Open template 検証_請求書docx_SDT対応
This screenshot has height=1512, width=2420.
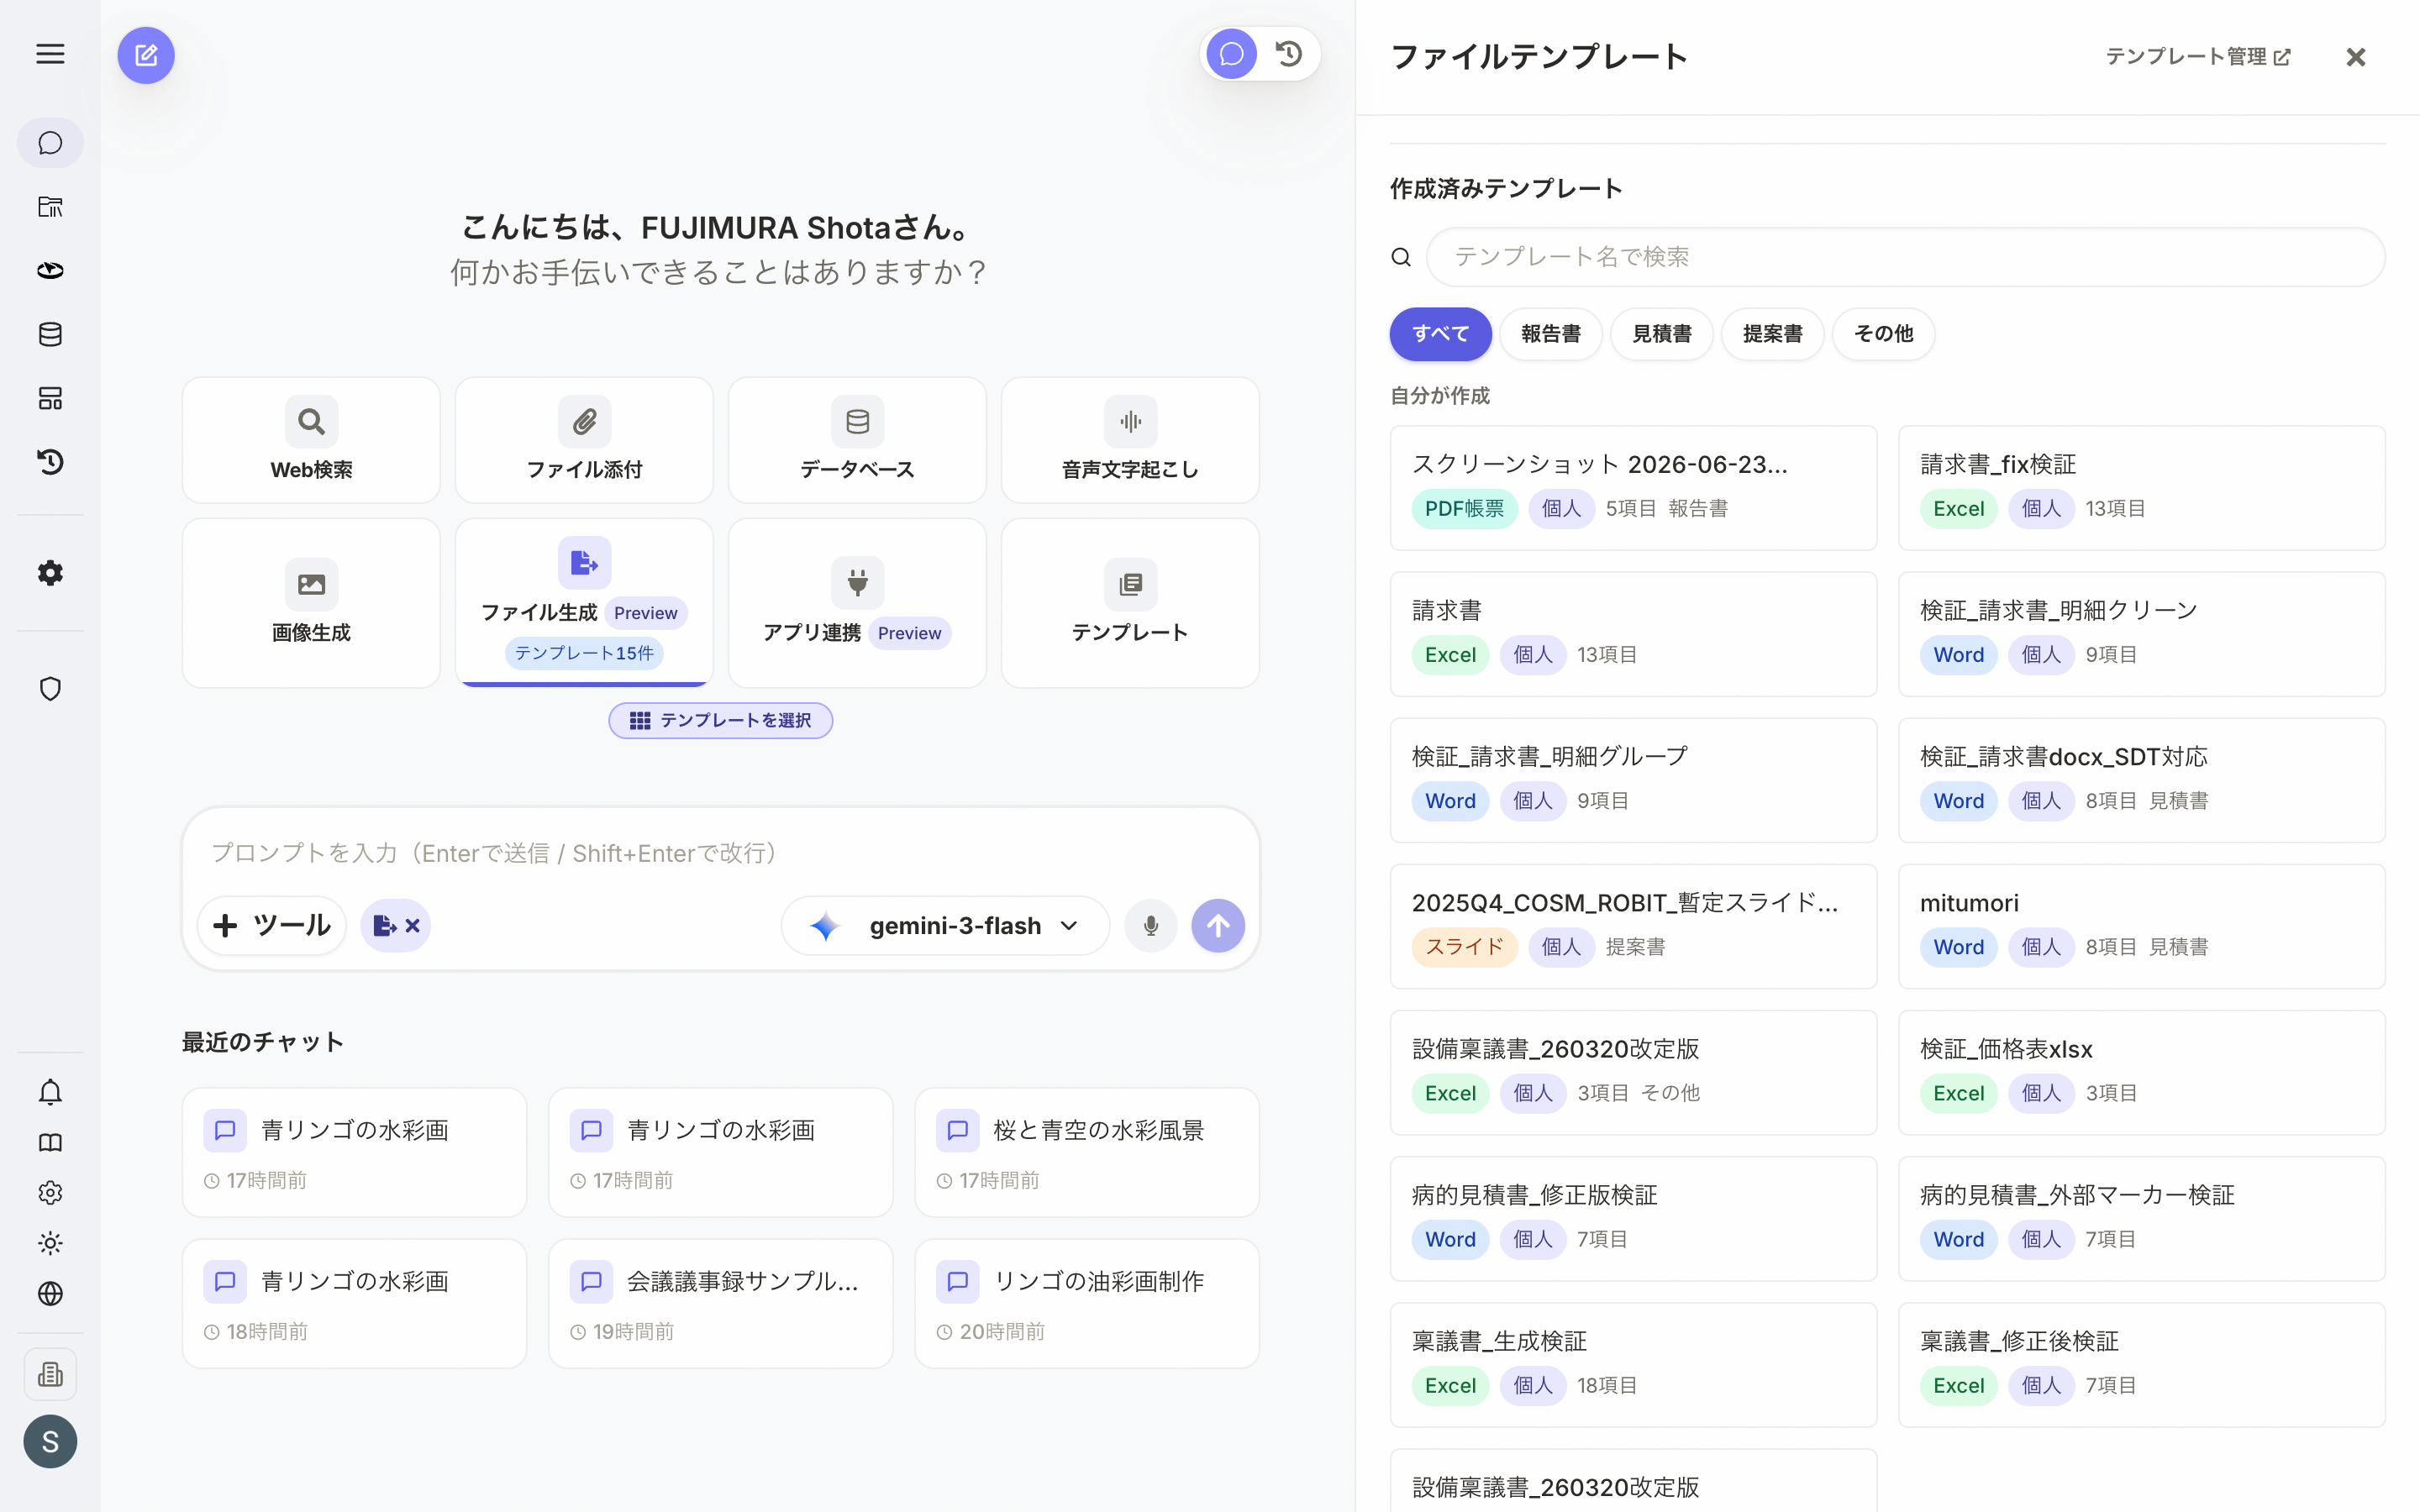(x=2142, y=780)
